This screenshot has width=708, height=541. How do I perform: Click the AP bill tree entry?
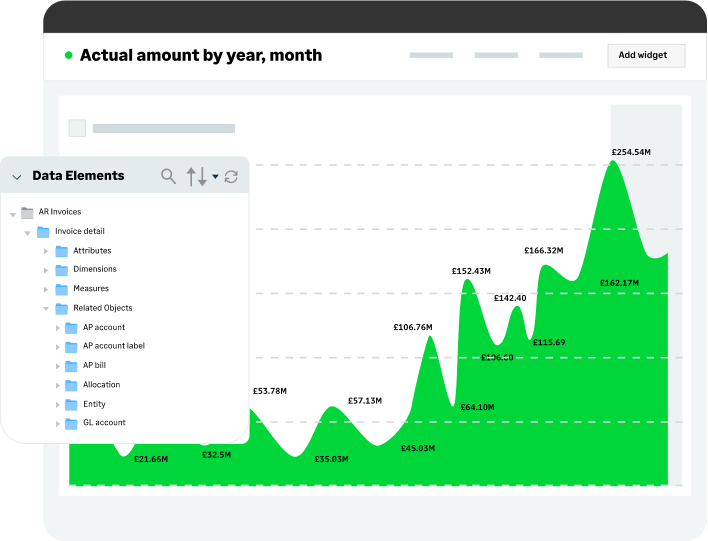(x=94, y=365)
